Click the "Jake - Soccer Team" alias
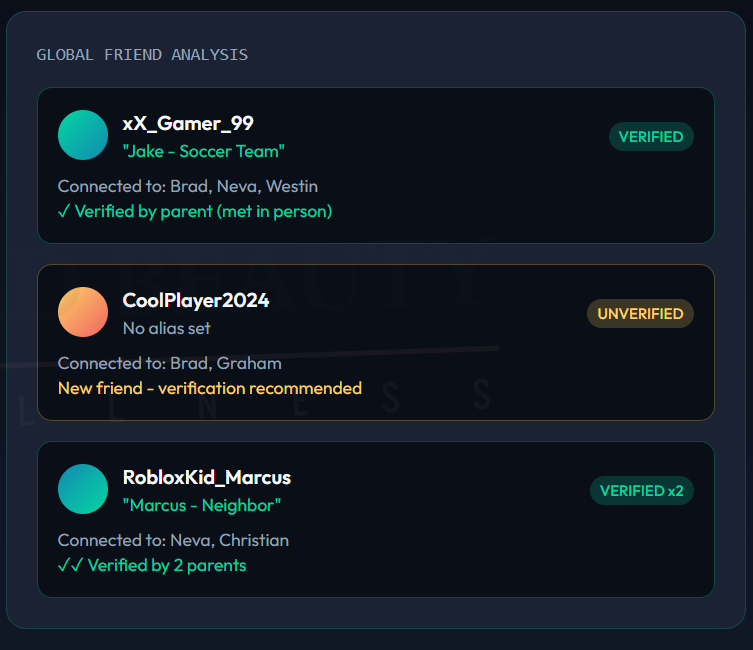753x650 pixels. pyautogui.click(x=204, y=151)
